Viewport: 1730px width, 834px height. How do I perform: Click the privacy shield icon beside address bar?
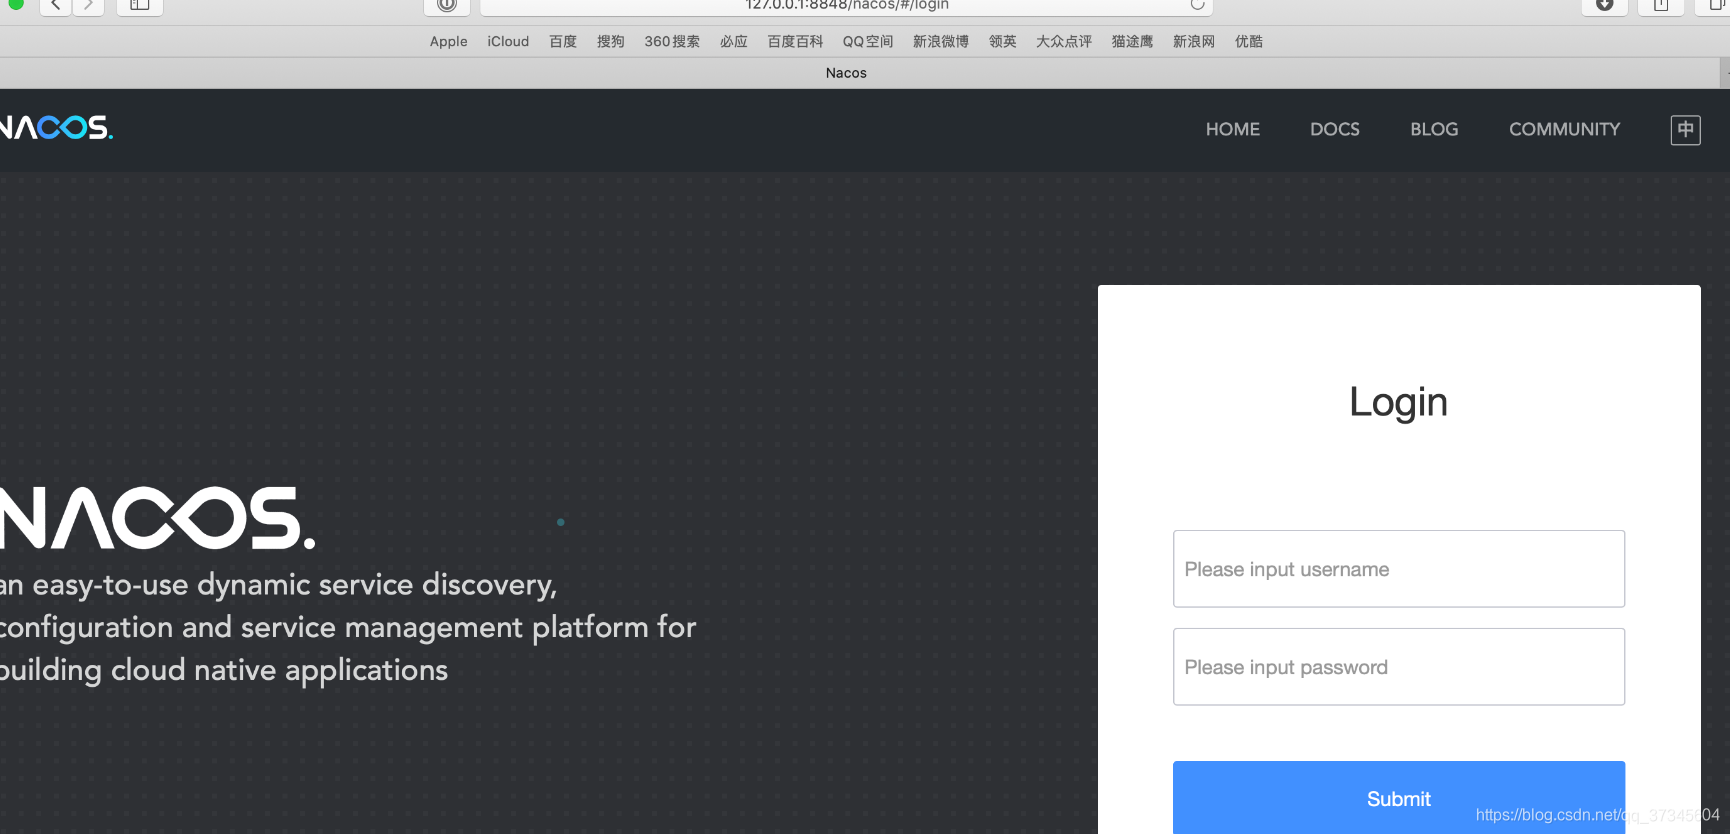[447, 5]
